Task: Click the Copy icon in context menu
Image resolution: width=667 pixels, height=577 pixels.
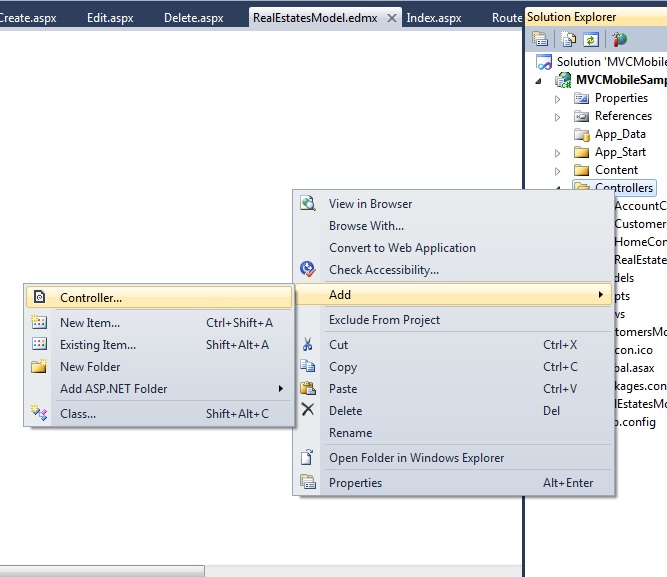Action: pyautogui.click(x=307, y=366)
